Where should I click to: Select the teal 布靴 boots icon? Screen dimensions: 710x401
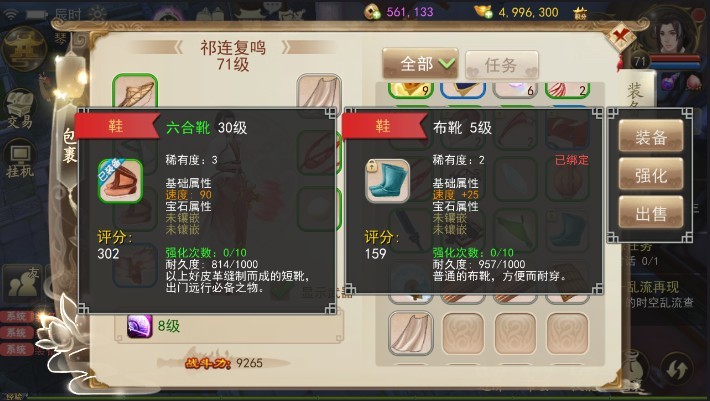387,181
